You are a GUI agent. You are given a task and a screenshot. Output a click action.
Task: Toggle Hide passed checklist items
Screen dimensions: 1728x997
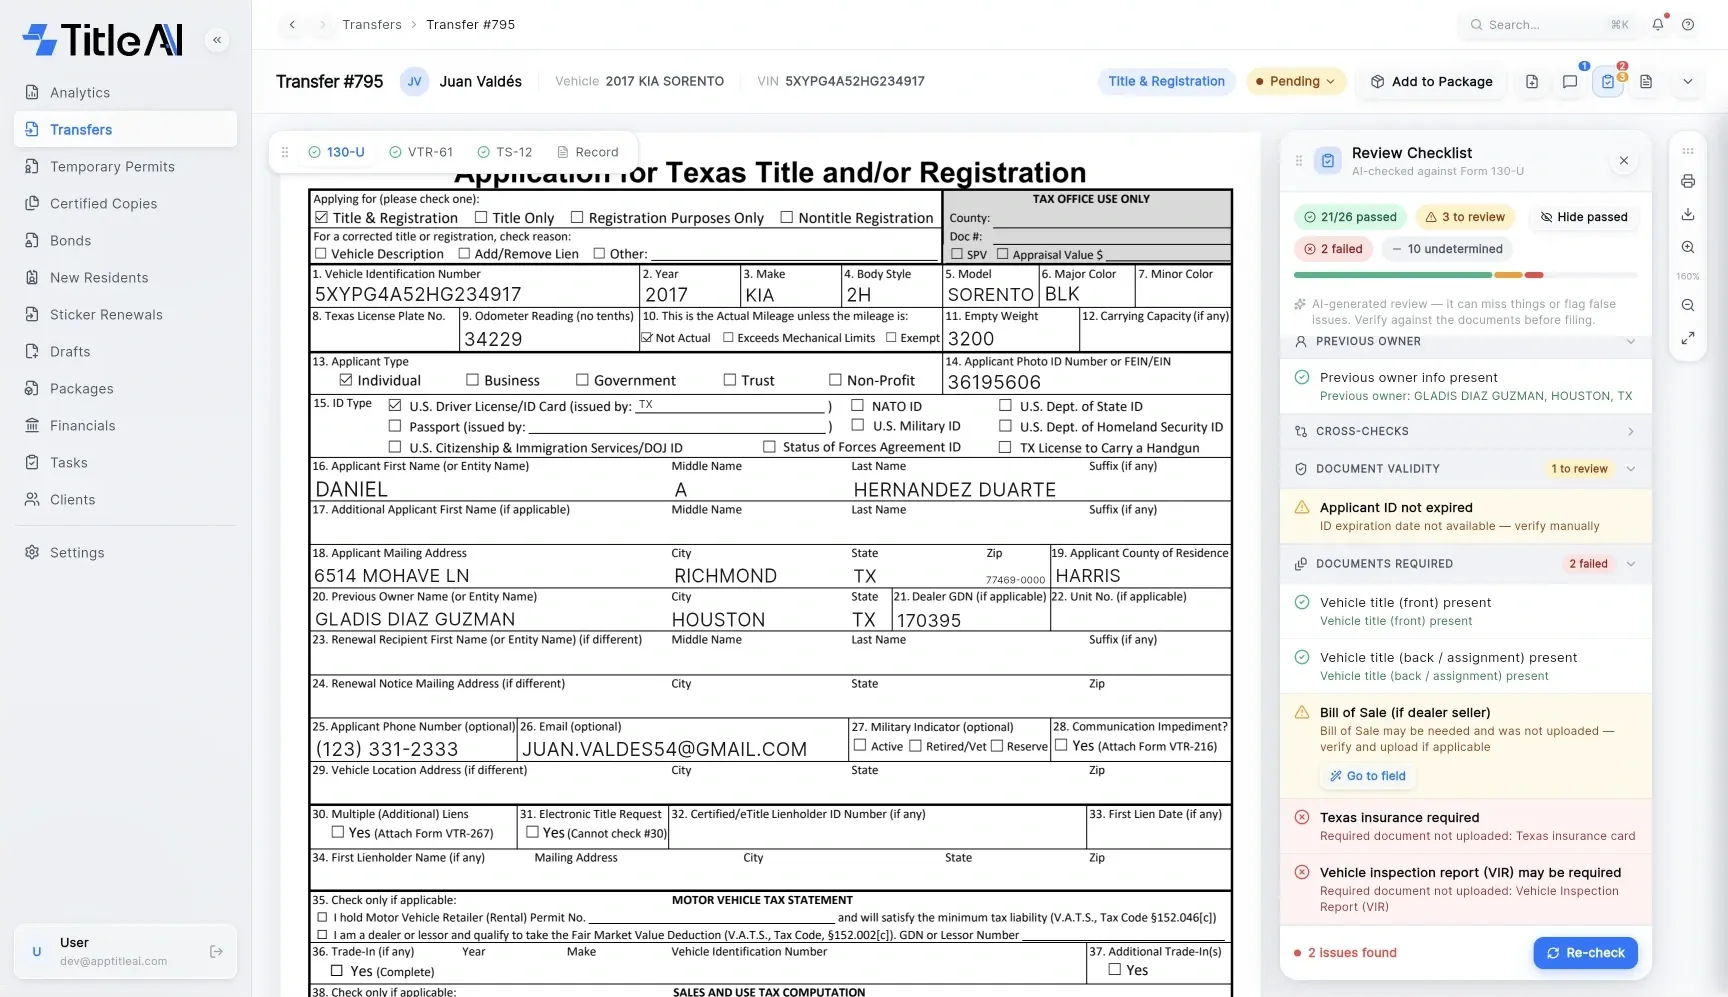tap(1584, 217)
